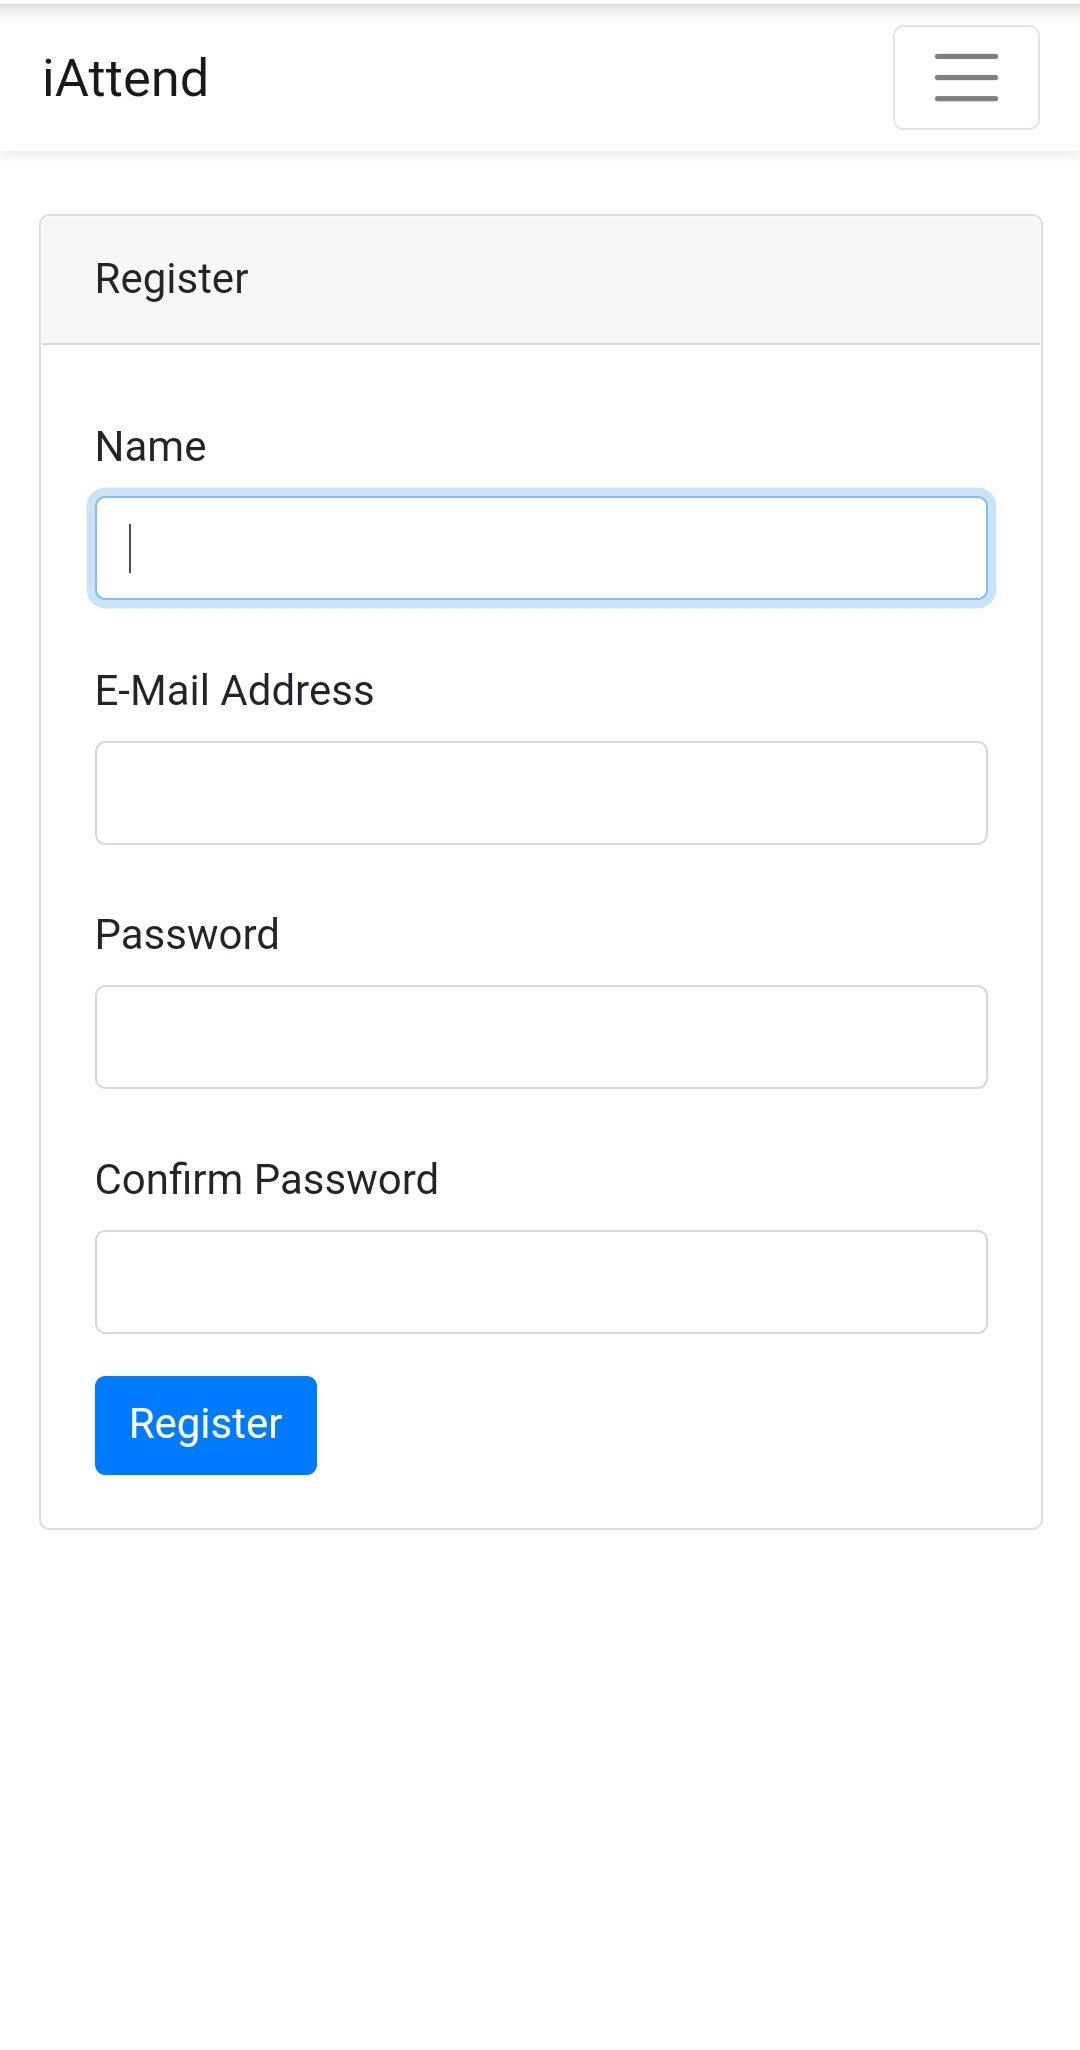Click the blue Register submit button
The image size is (1080, 2050).
click(206, 1425)
